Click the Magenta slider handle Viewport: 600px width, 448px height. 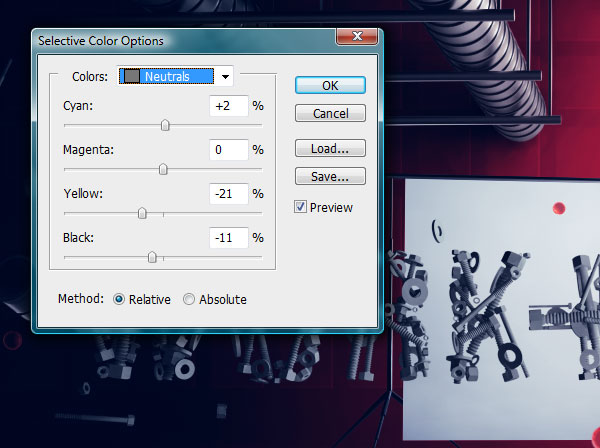pyautogui.click(x=163, y=169)
